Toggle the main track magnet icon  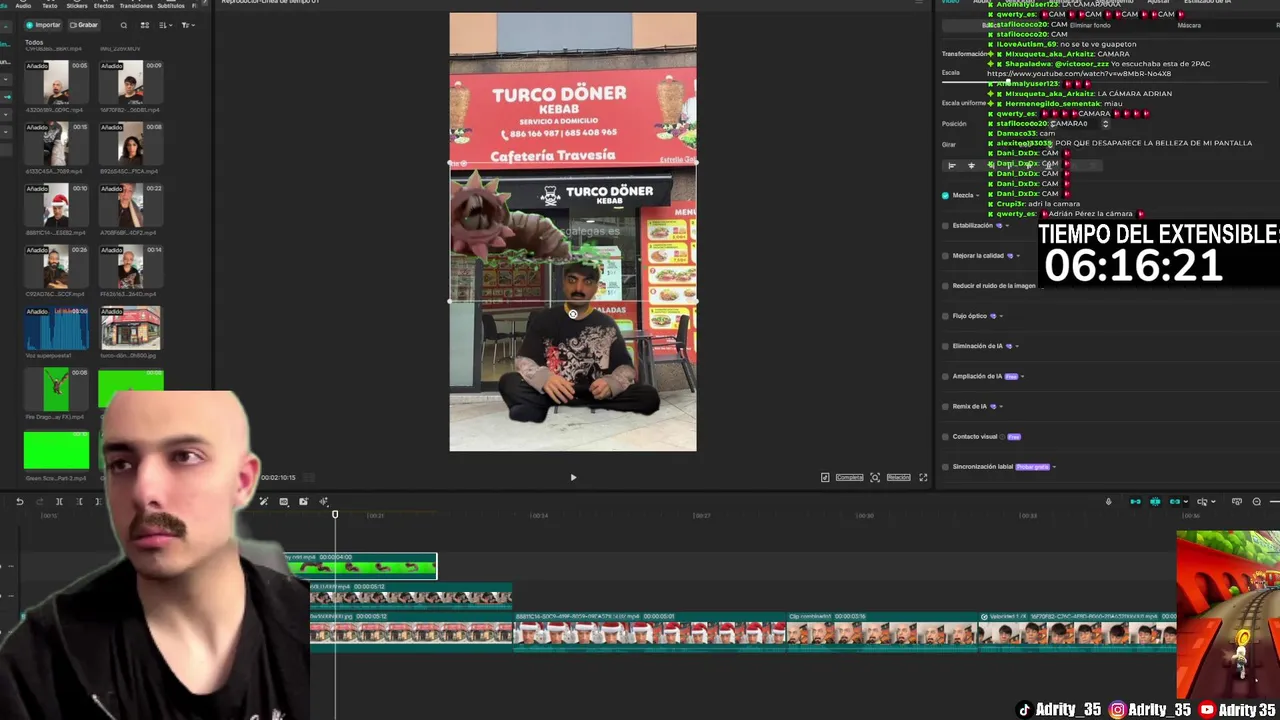(x=1135, y=502)
